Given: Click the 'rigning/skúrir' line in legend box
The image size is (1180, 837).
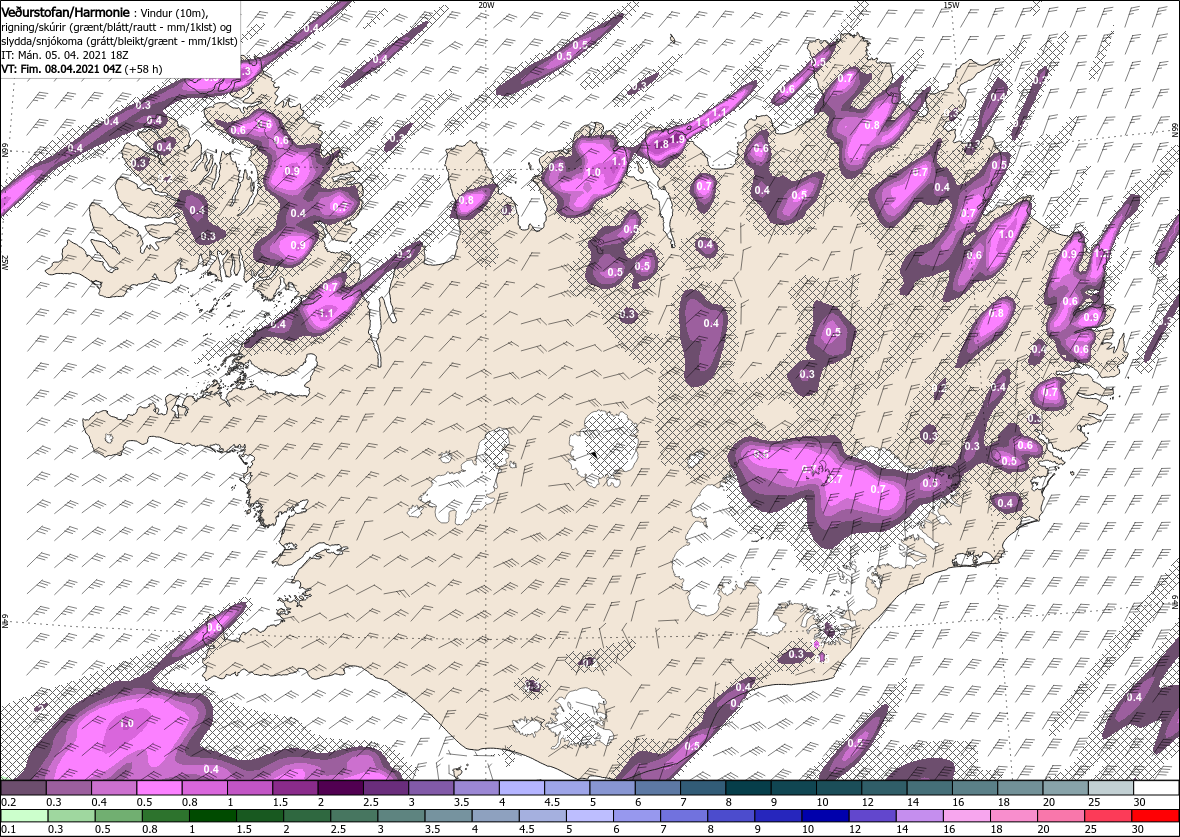Looking at the screenshot, I should pyautogui.click(x=117, y=26).
